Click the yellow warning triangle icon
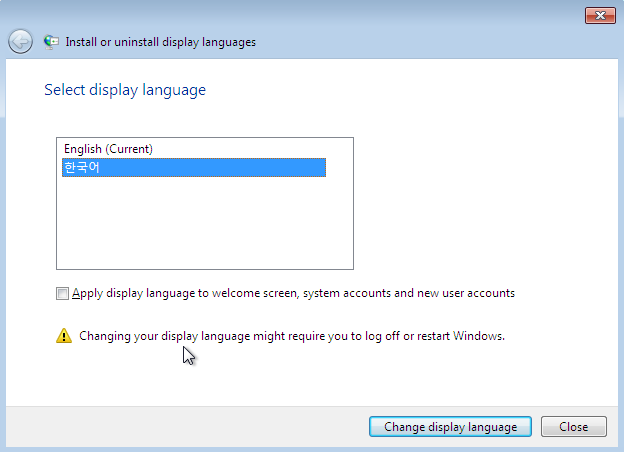624x452 pixels. tap(64, 336)
